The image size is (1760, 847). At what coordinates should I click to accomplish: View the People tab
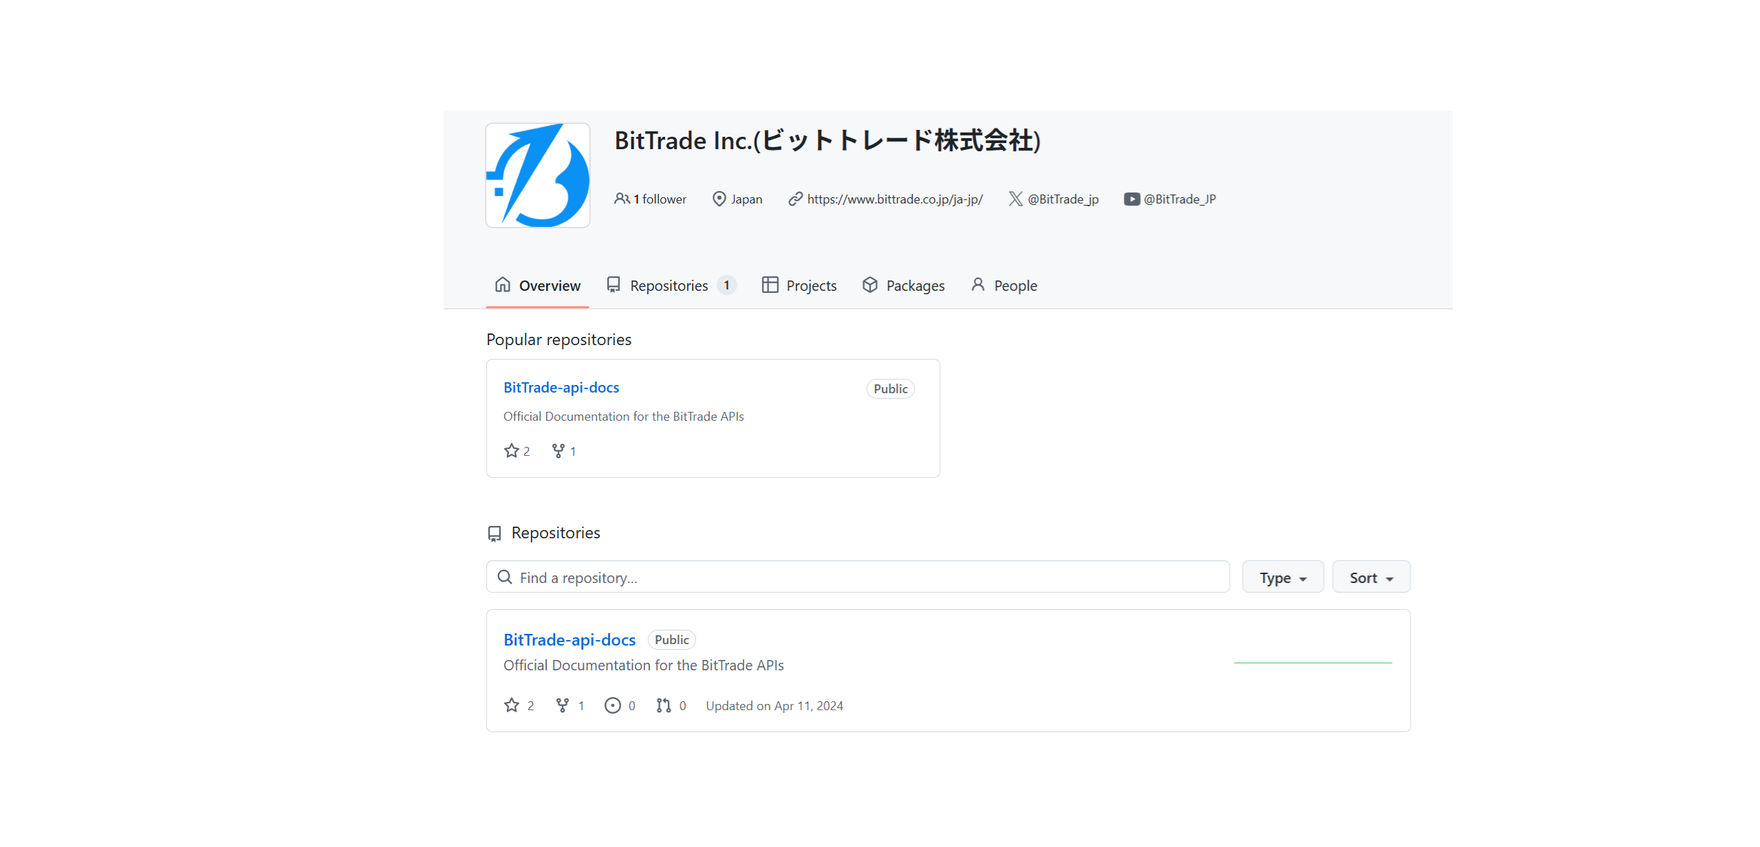(x=1004, y=286)
